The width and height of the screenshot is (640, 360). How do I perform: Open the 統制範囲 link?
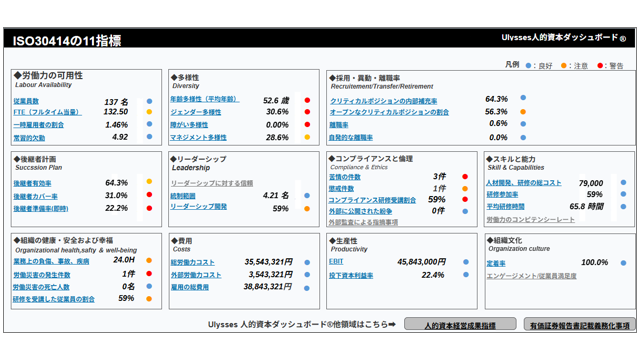(x=183, y=196)
